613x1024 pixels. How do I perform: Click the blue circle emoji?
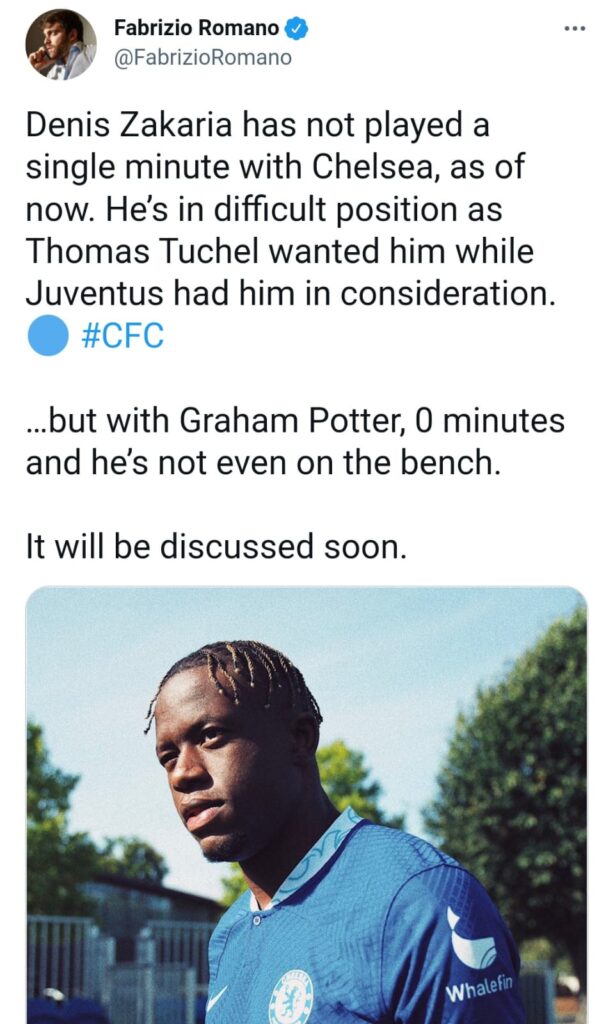point(47,336)
